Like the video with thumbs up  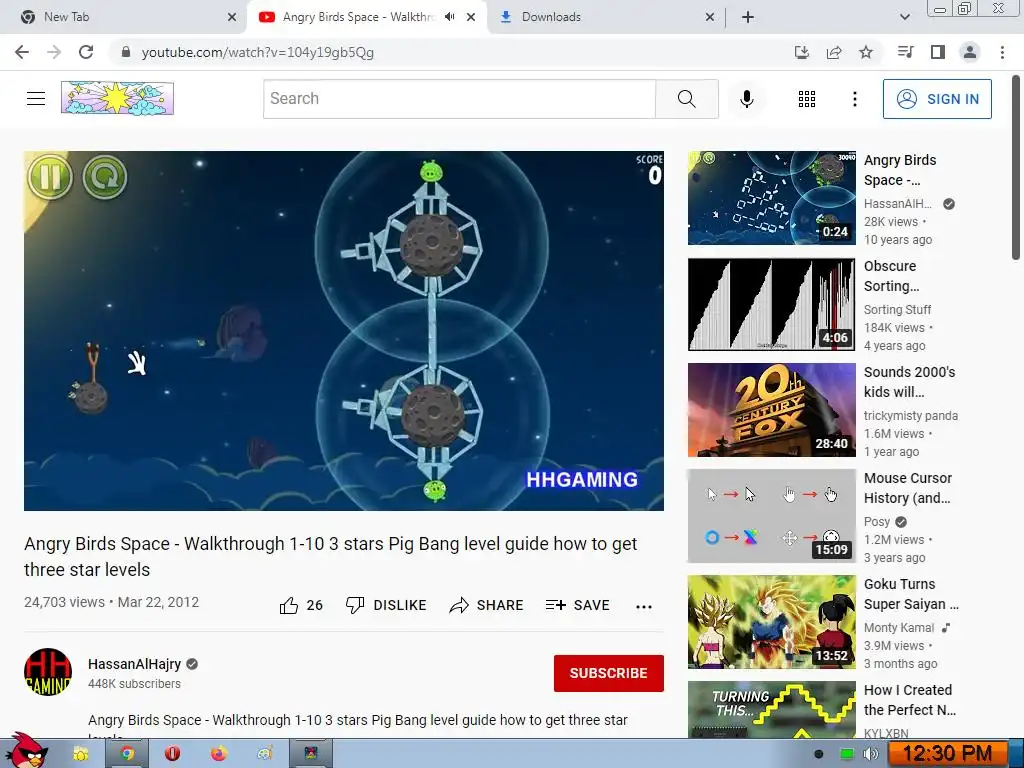click(289, 605)
